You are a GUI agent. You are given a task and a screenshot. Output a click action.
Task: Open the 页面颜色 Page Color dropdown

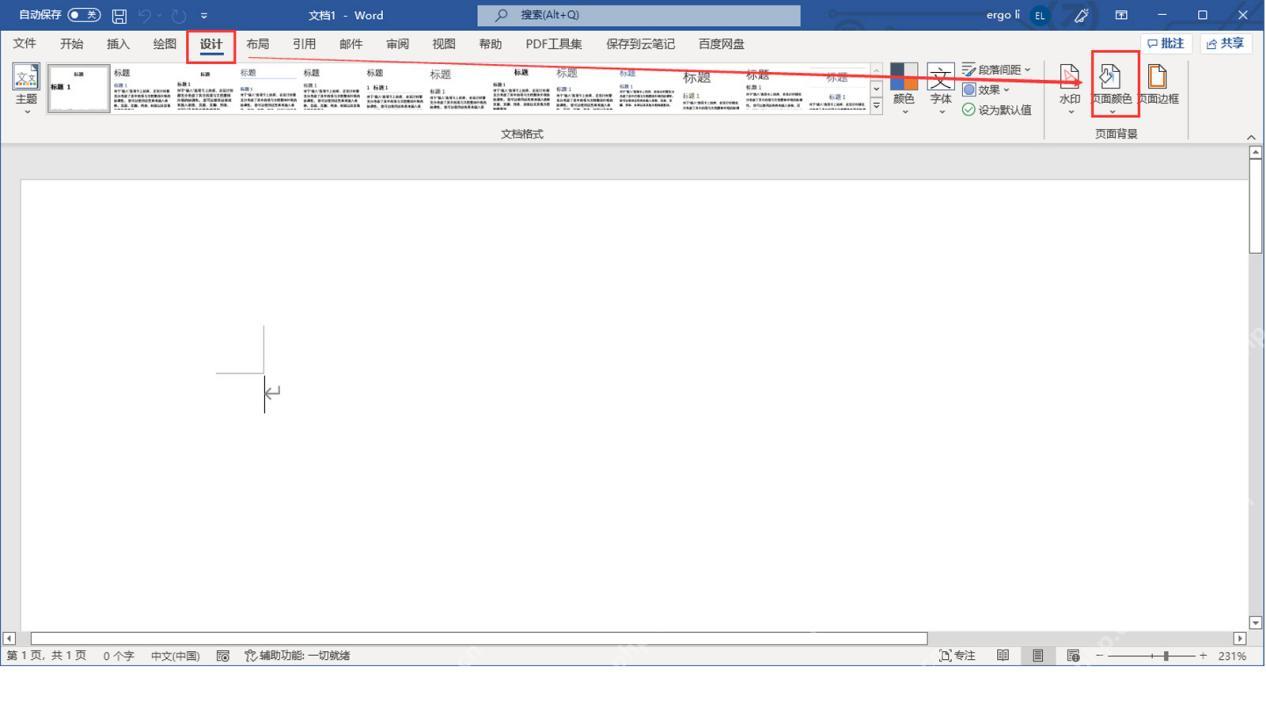tap(1112, 90)
